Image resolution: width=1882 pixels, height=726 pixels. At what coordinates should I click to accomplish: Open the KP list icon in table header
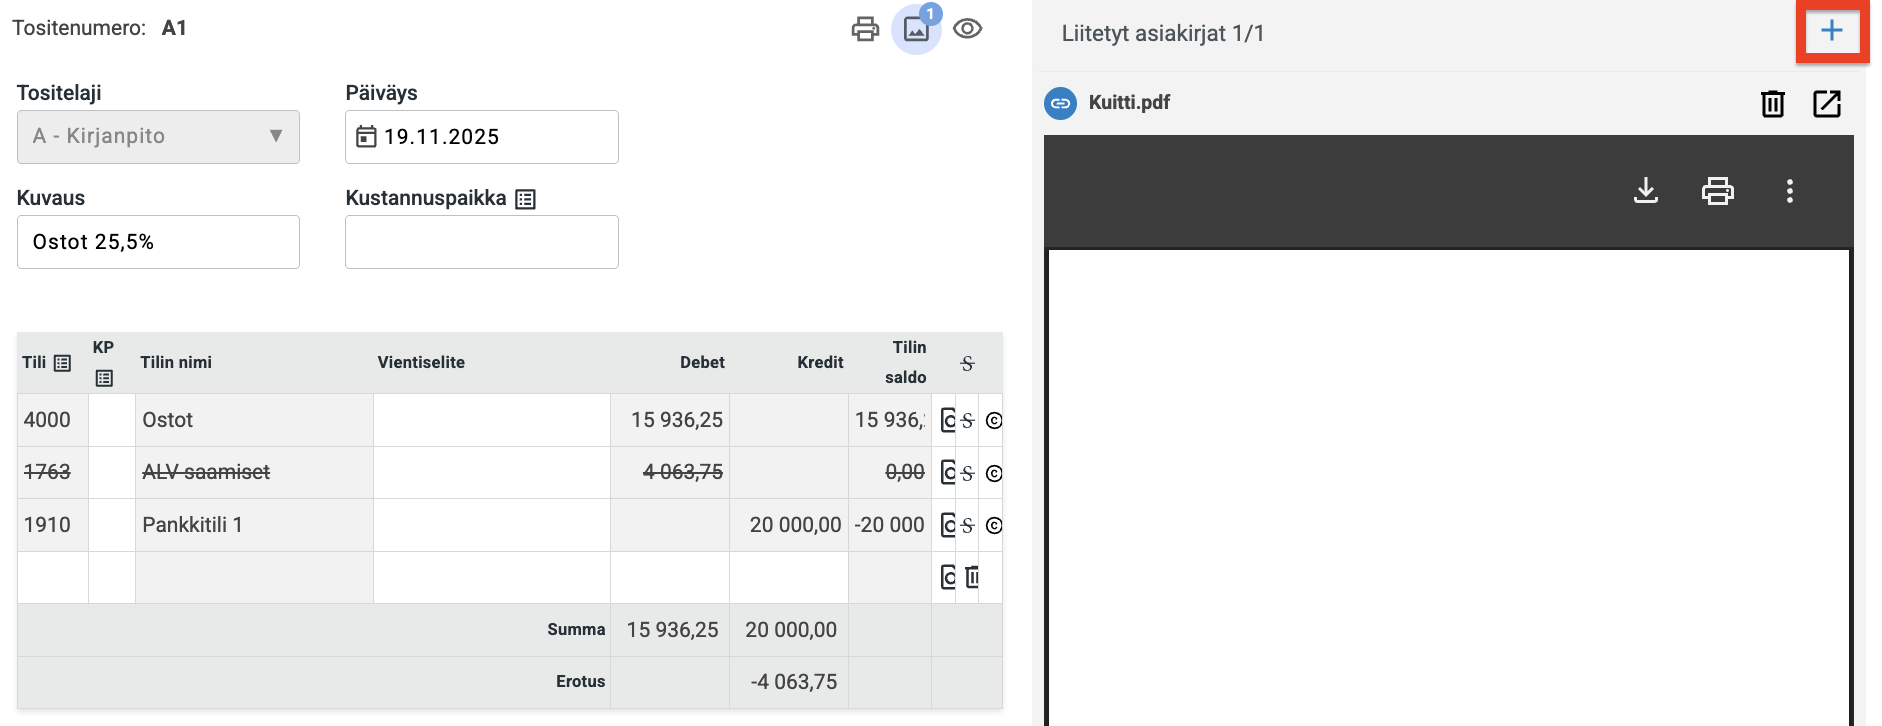coord(104,378)
